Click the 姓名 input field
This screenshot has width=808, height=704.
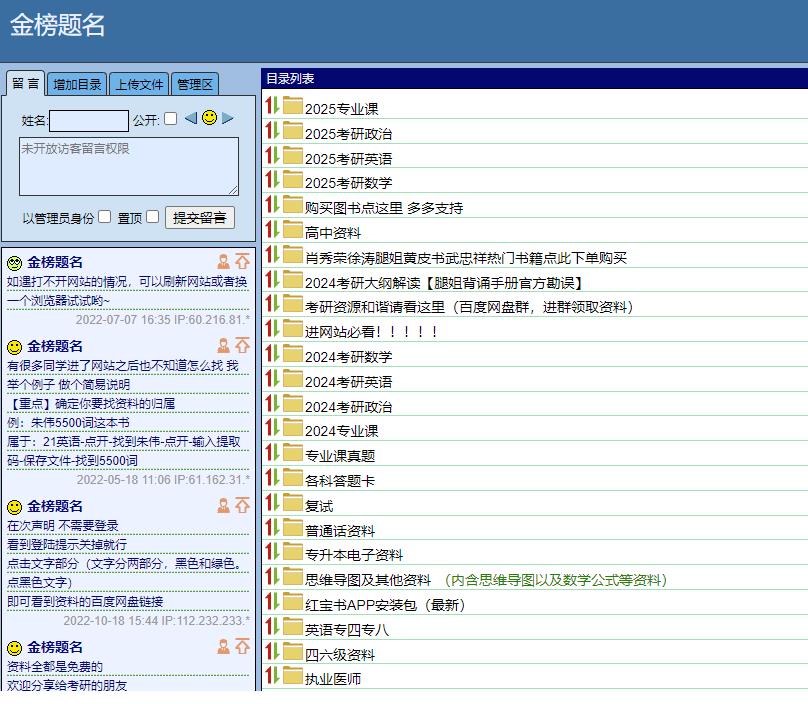click(89, 121)
